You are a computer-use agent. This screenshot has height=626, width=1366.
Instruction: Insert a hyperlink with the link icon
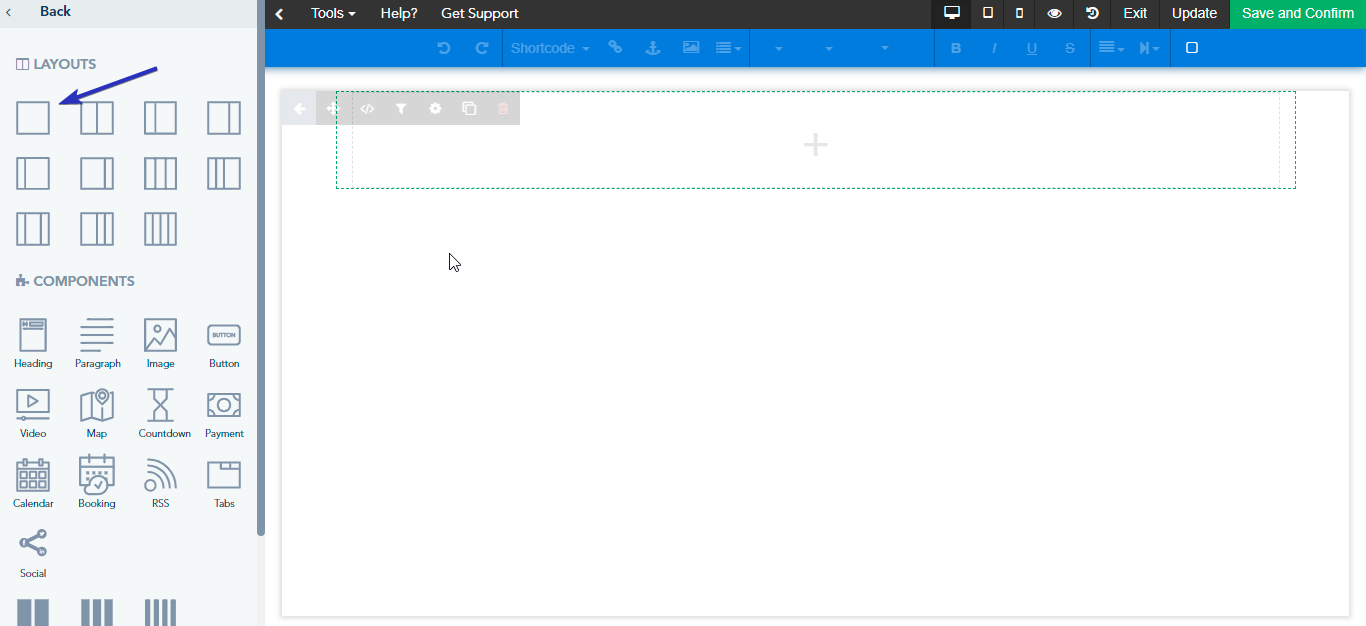[x=615, y=48]
